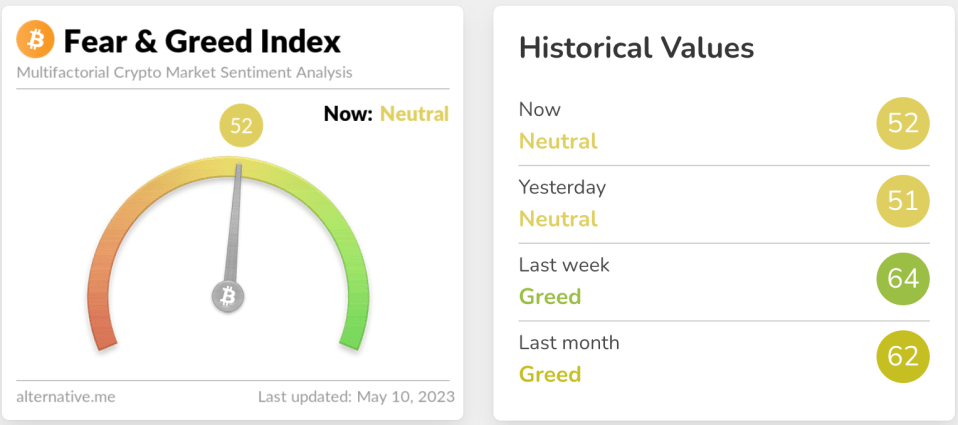Click the Greed label under Last week

(549, 297)
